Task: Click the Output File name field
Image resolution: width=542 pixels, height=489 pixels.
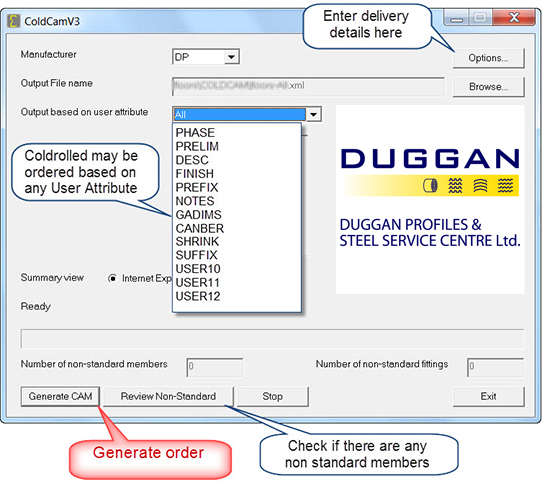Action: (x=308, y=86)
